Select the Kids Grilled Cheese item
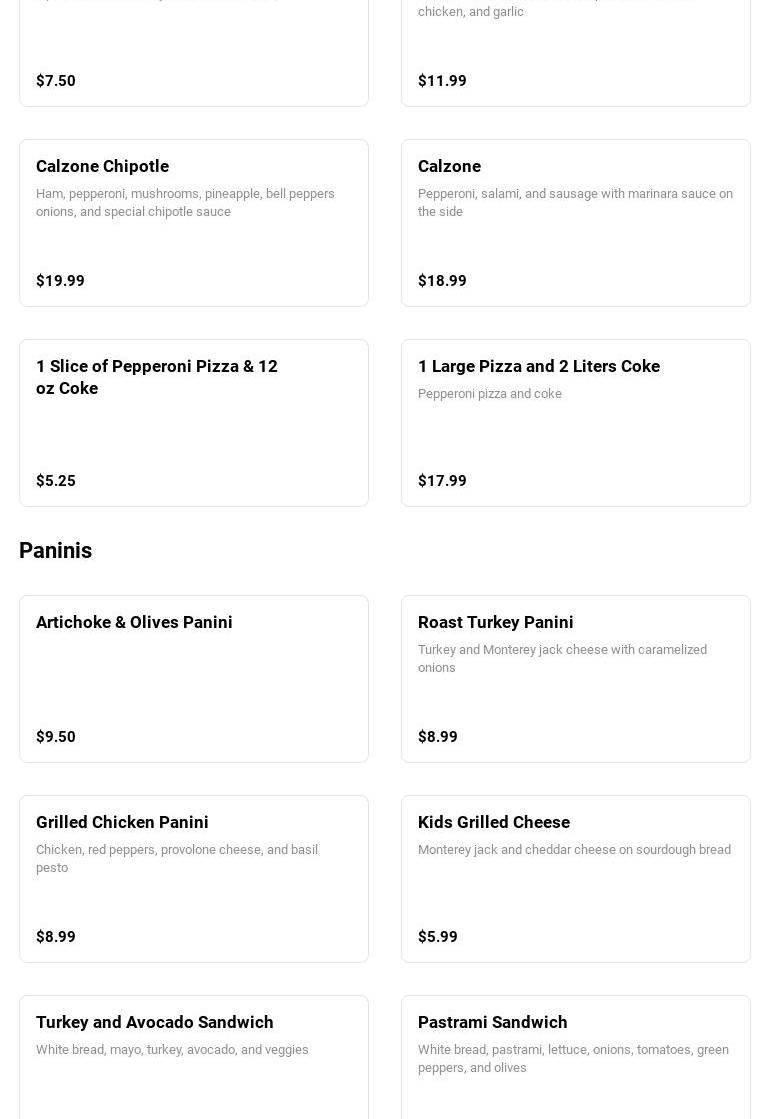 pyautogui.click(x=576, y=879)
